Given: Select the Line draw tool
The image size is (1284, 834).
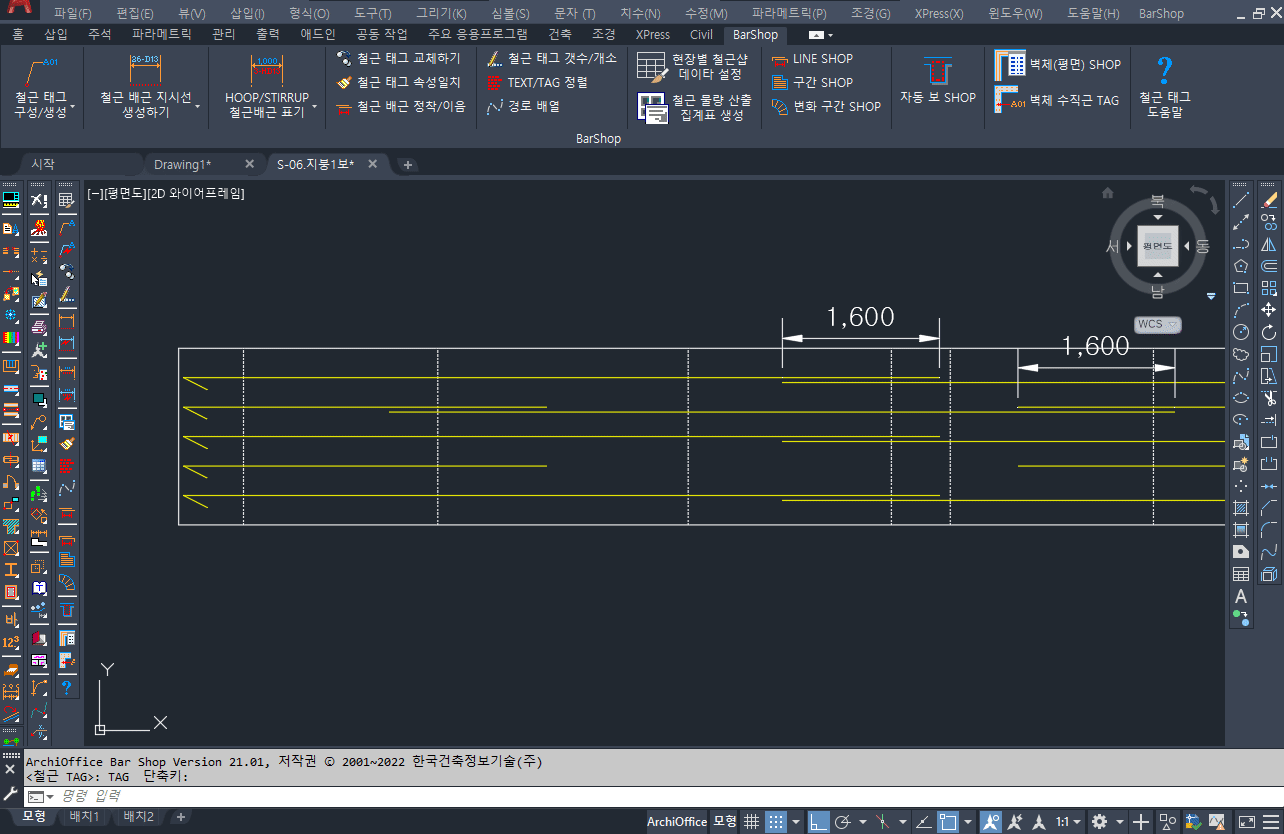Looking at the screenshot, I should pyautogui.click(x=1241, y=200).
